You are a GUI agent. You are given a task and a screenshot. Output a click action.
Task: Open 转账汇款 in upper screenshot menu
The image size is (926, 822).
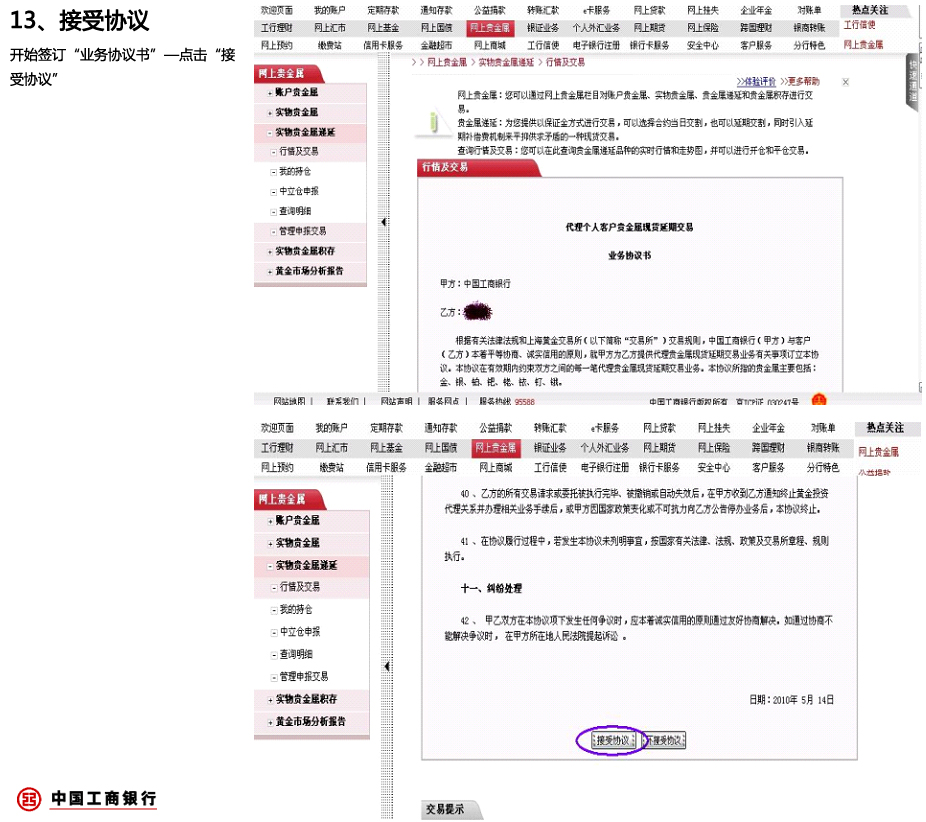[543, 10]
